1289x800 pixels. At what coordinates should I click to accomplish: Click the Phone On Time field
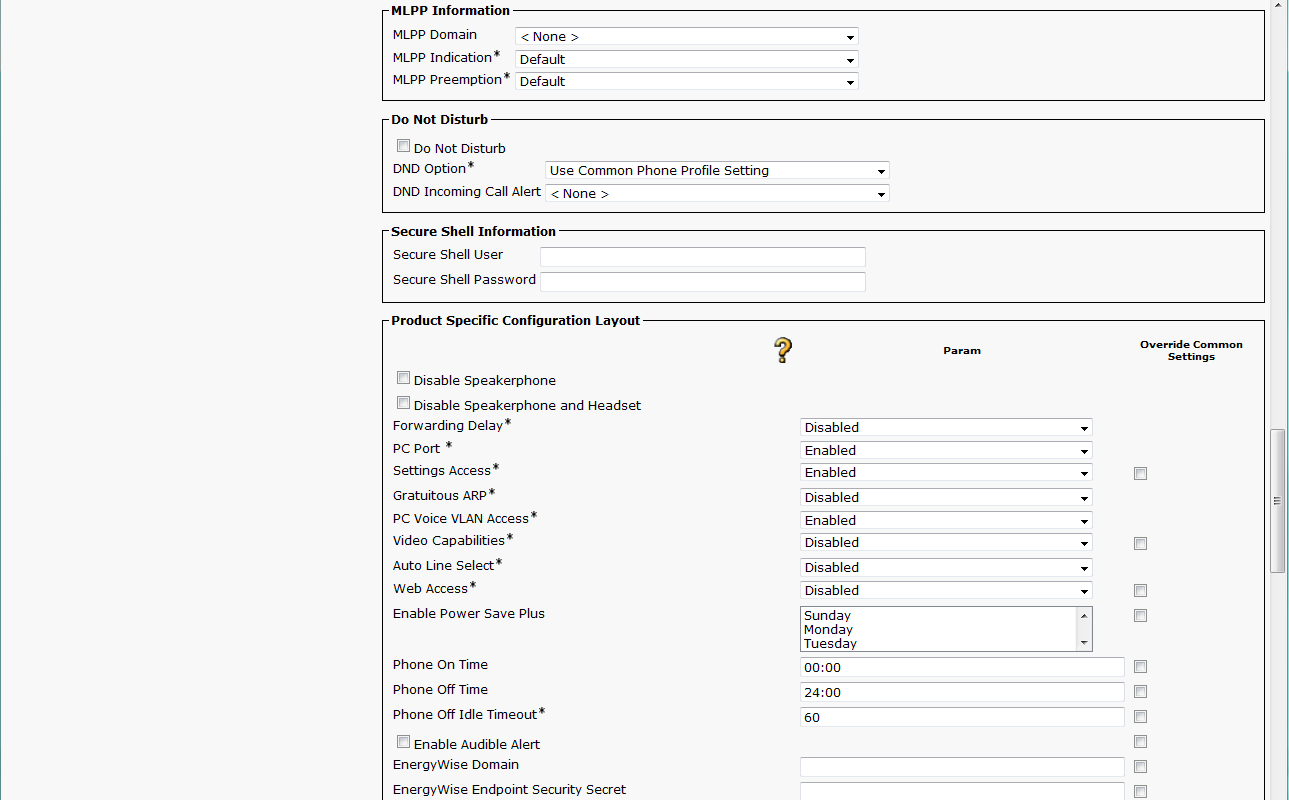click(961, 667)
